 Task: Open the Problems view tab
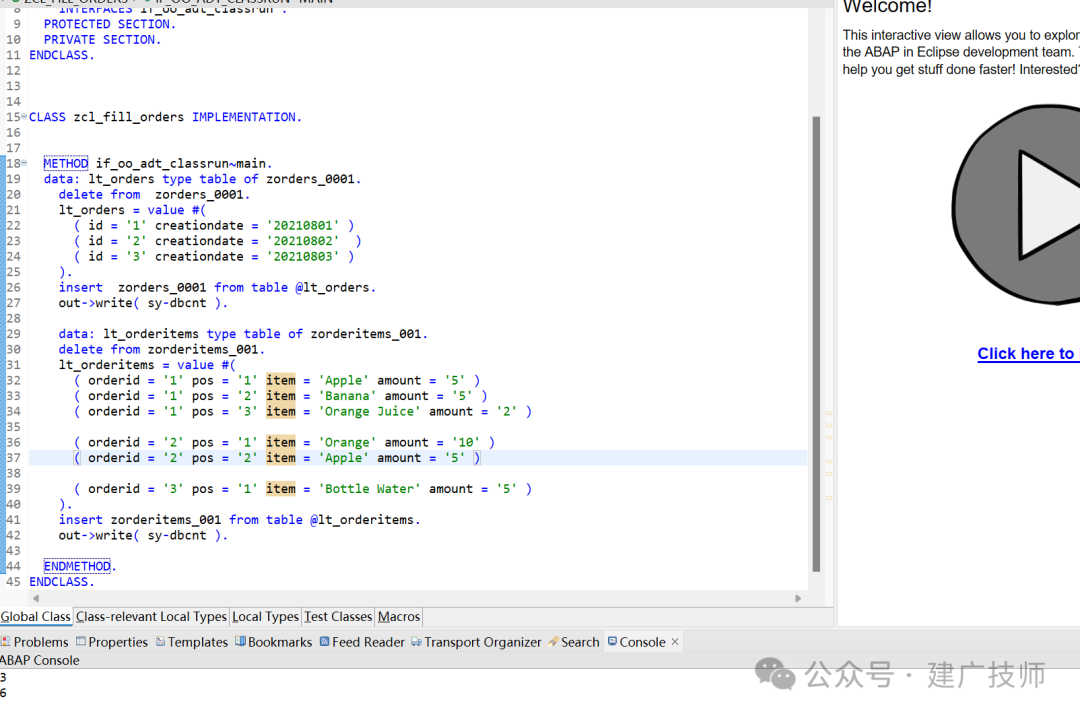(34, 642)
